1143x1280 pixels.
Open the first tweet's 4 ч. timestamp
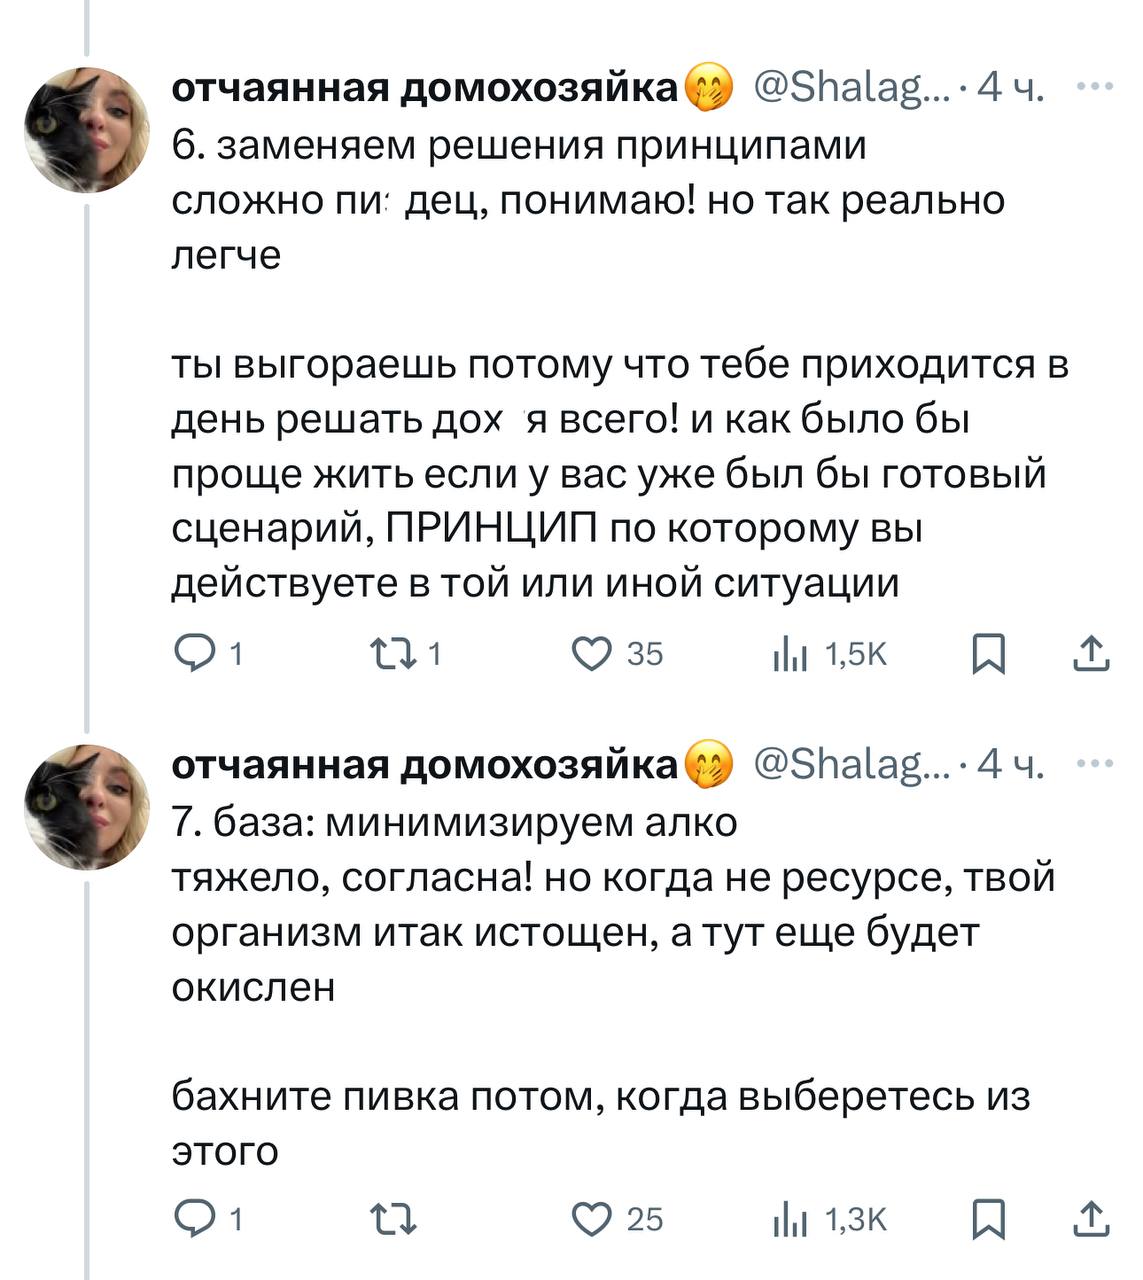pos(1010,88)
